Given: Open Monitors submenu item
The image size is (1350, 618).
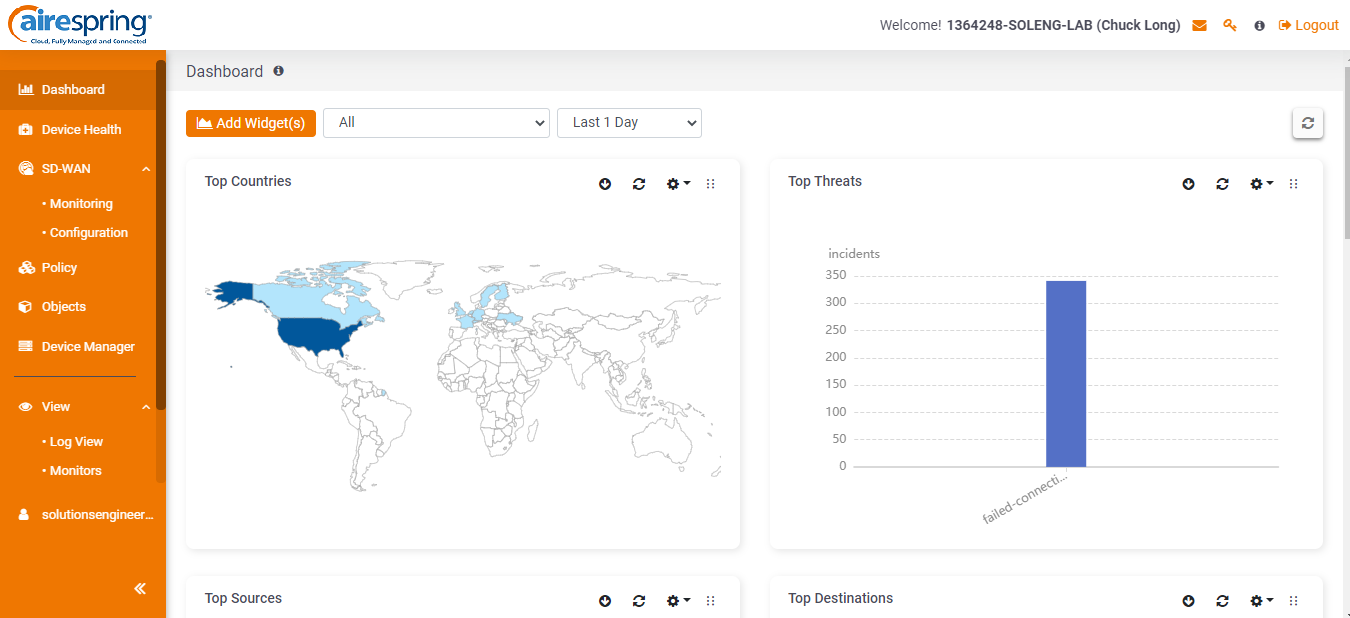Looking at the screenshot, I should (x=75, y=471).
